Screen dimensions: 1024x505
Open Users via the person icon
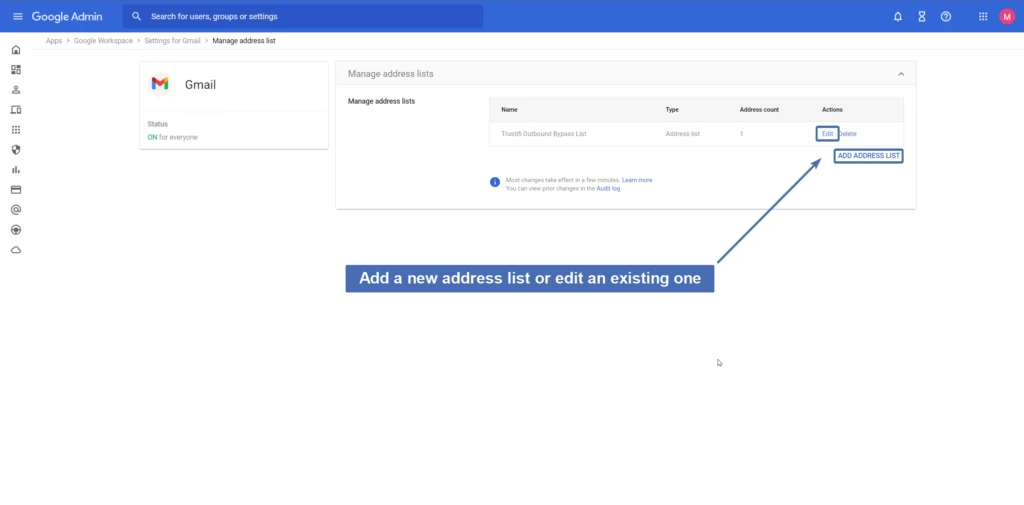click(x=16, y=90)
